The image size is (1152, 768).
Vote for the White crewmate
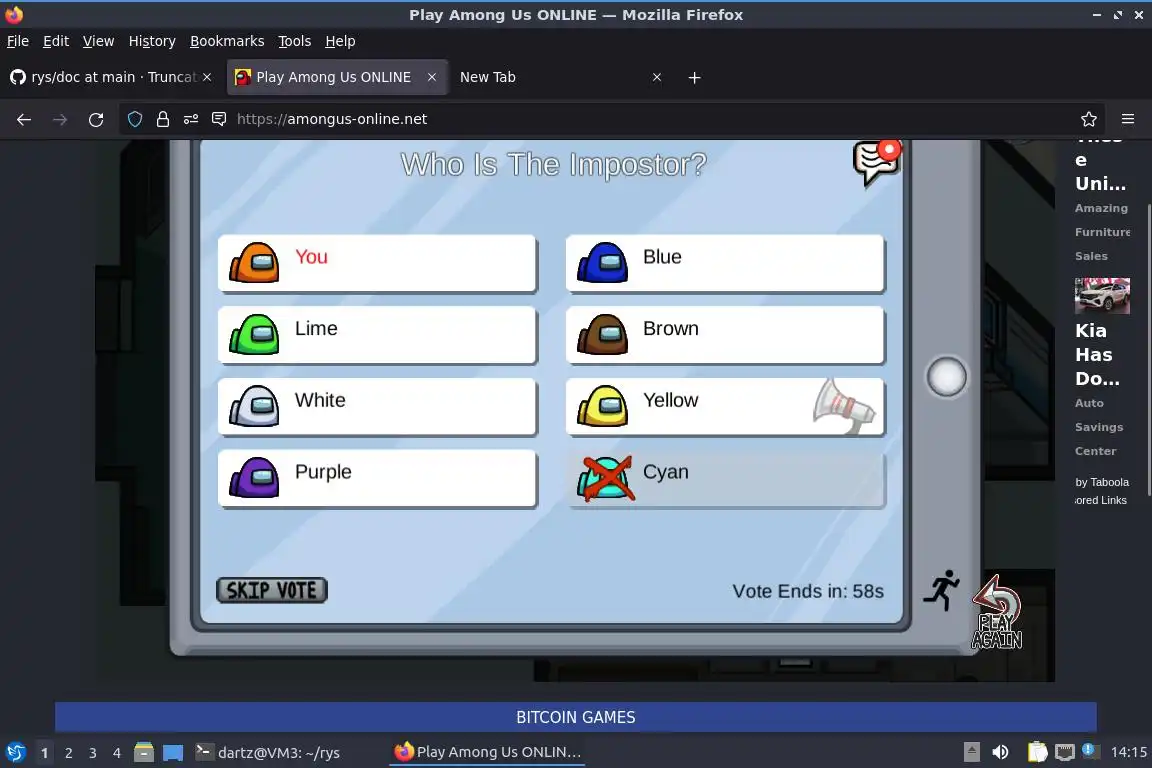(x=377, y=406)
